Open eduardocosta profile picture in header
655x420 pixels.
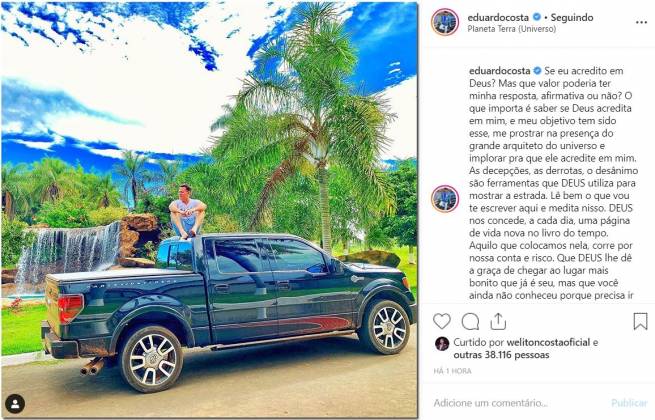click(x=445, y=22)
